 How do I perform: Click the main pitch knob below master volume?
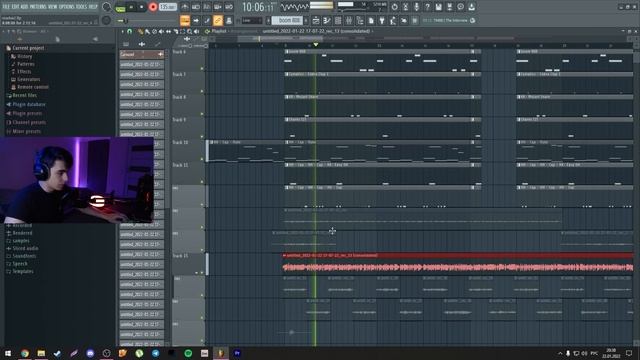107,20
